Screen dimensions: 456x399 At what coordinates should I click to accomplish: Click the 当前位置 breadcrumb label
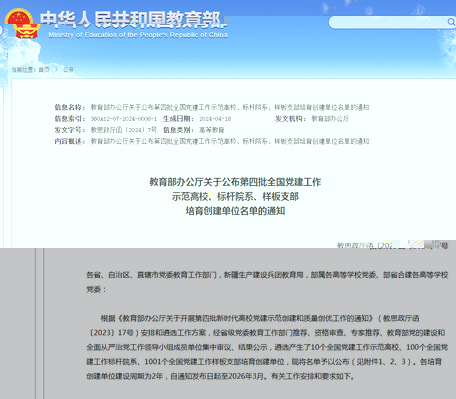[x=24, y=70]
